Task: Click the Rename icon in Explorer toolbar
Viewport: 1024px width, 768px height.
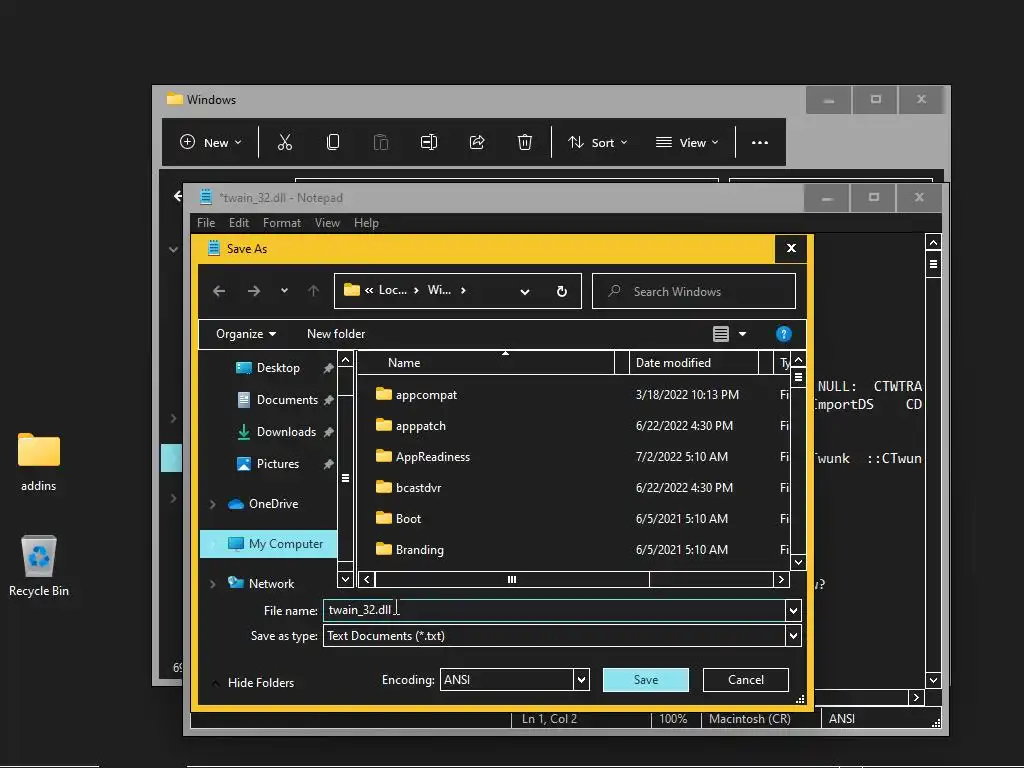Action: [428, 142]
